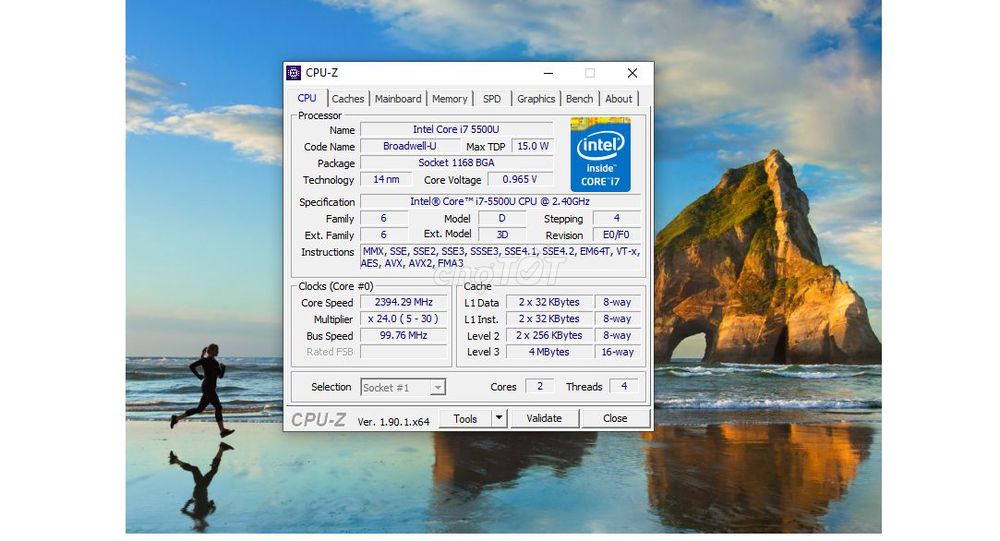Click the processor name Intel Core i7 5500U

(x=456, y=130)
